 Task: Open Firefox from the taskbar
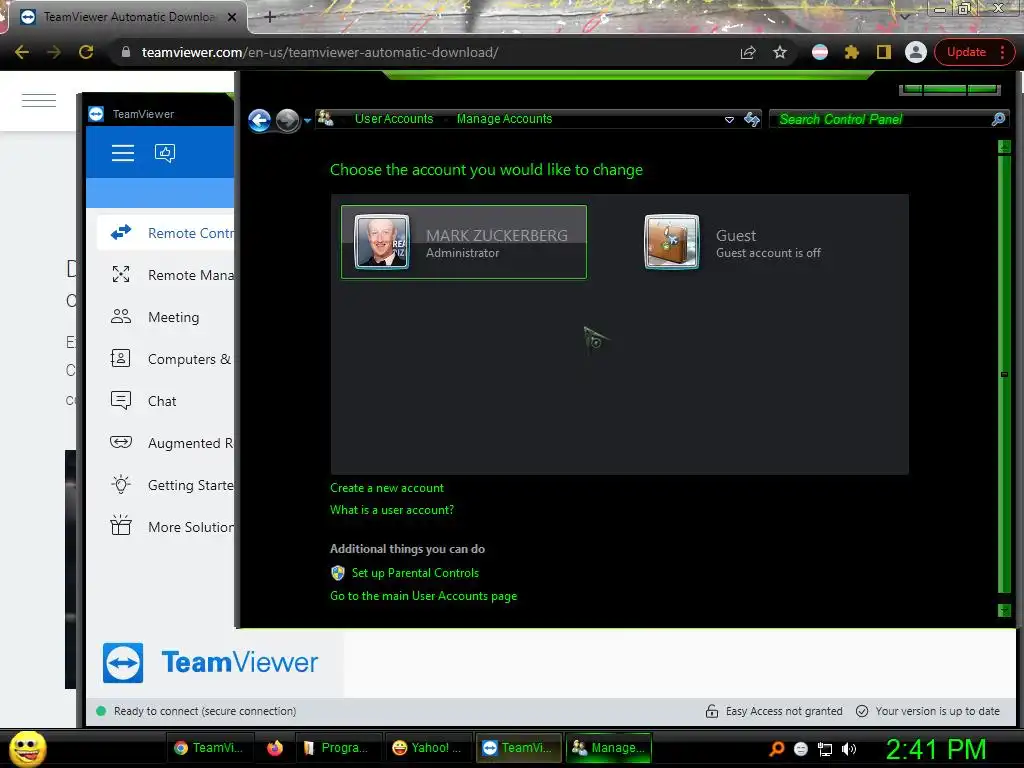tap(275, 748)
